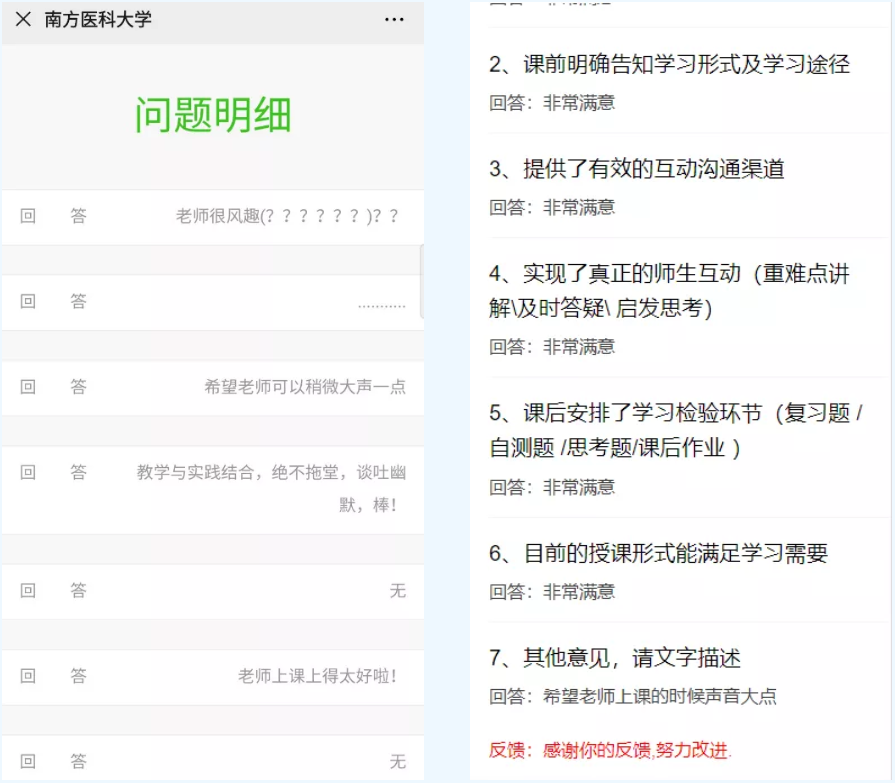Select question 3 提供了有效的互动沟通渠道
The height and width of the screenshot is (783, 895).
637,169
